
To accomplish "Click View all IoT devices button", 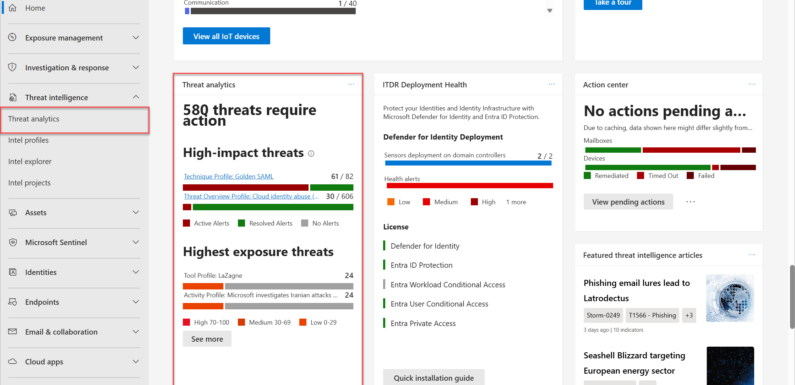I will click(227, 36).
